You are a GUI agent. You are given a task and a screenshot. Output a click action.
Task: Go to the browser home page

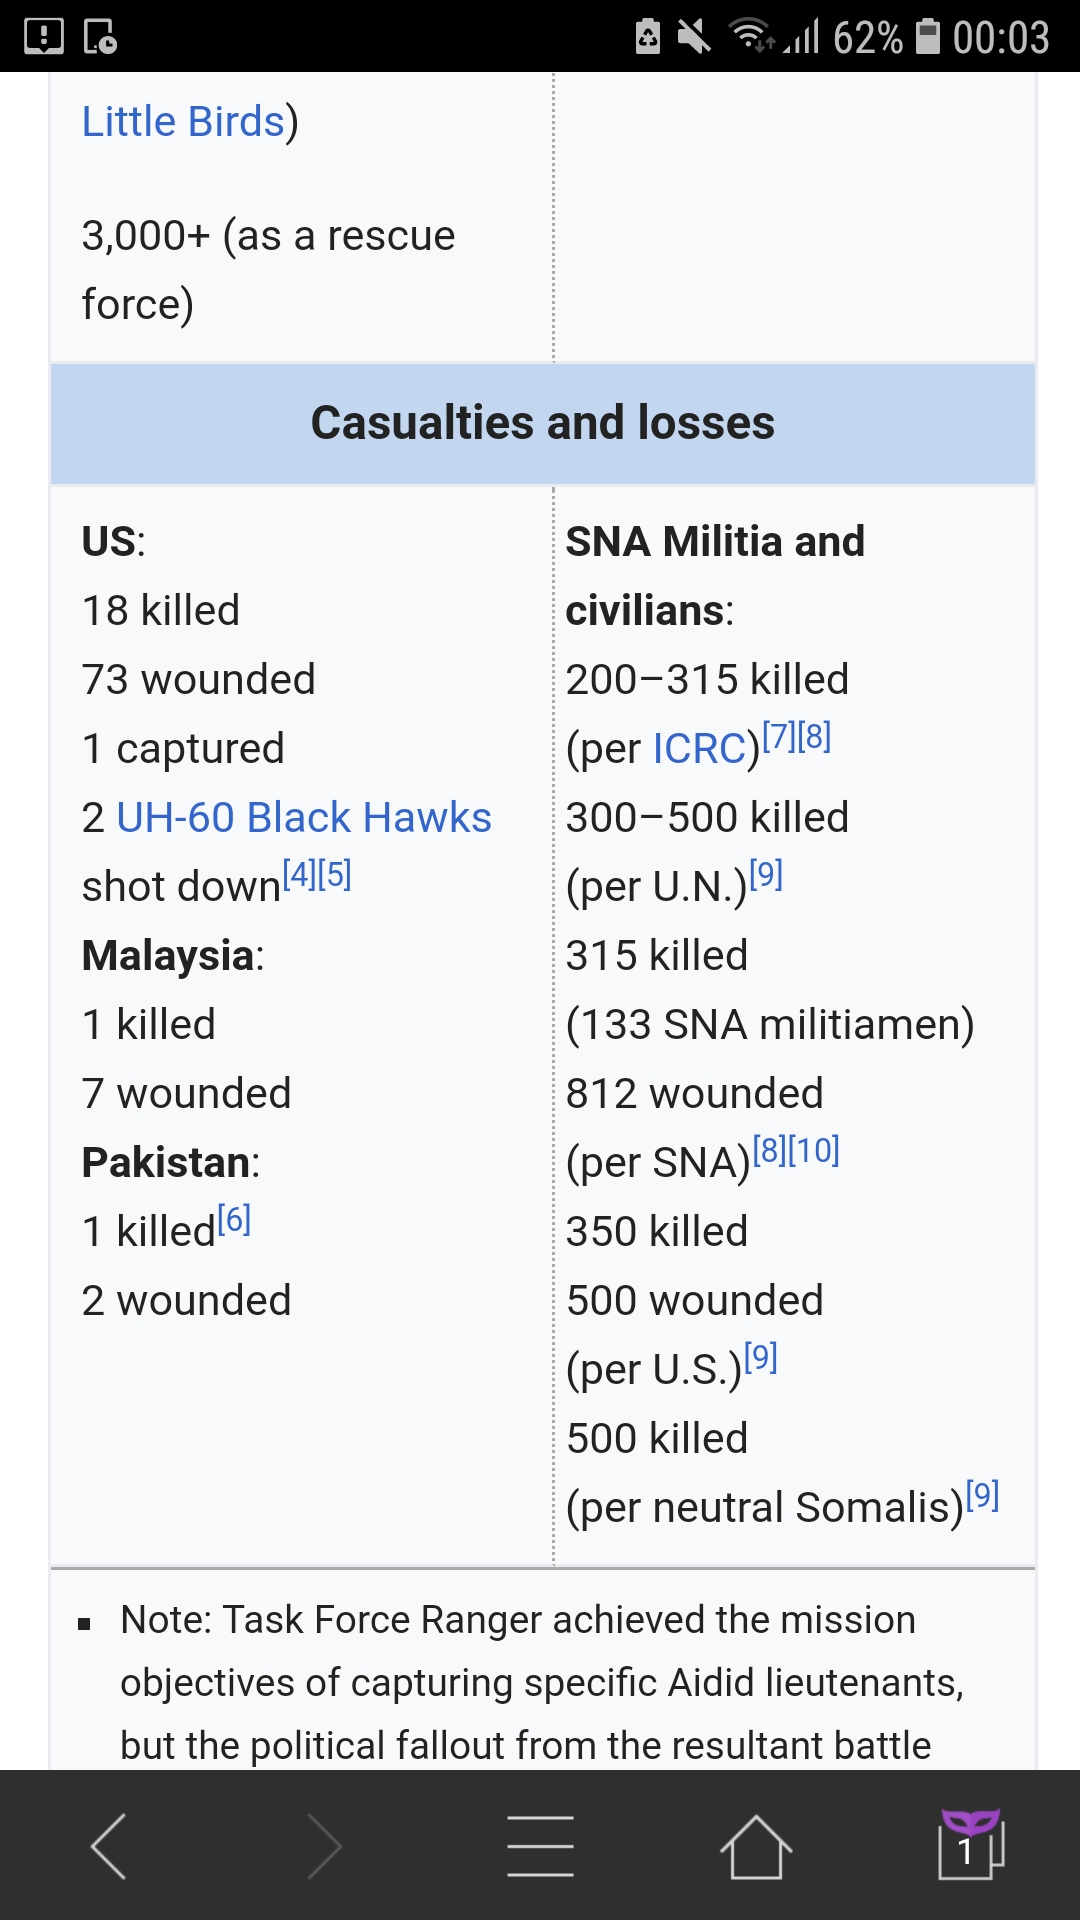tap(756, 1846)
